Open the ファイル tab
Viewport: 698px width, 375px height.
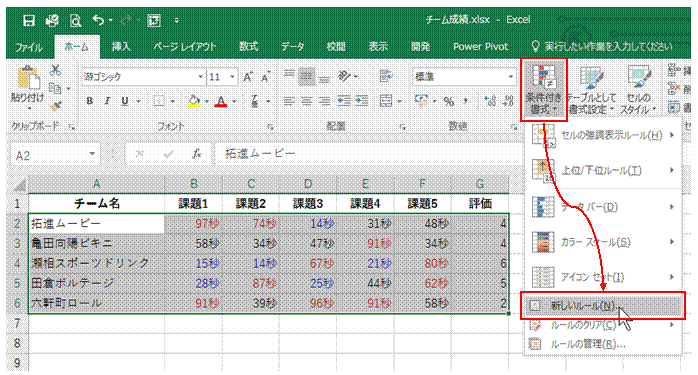[29, 47]
